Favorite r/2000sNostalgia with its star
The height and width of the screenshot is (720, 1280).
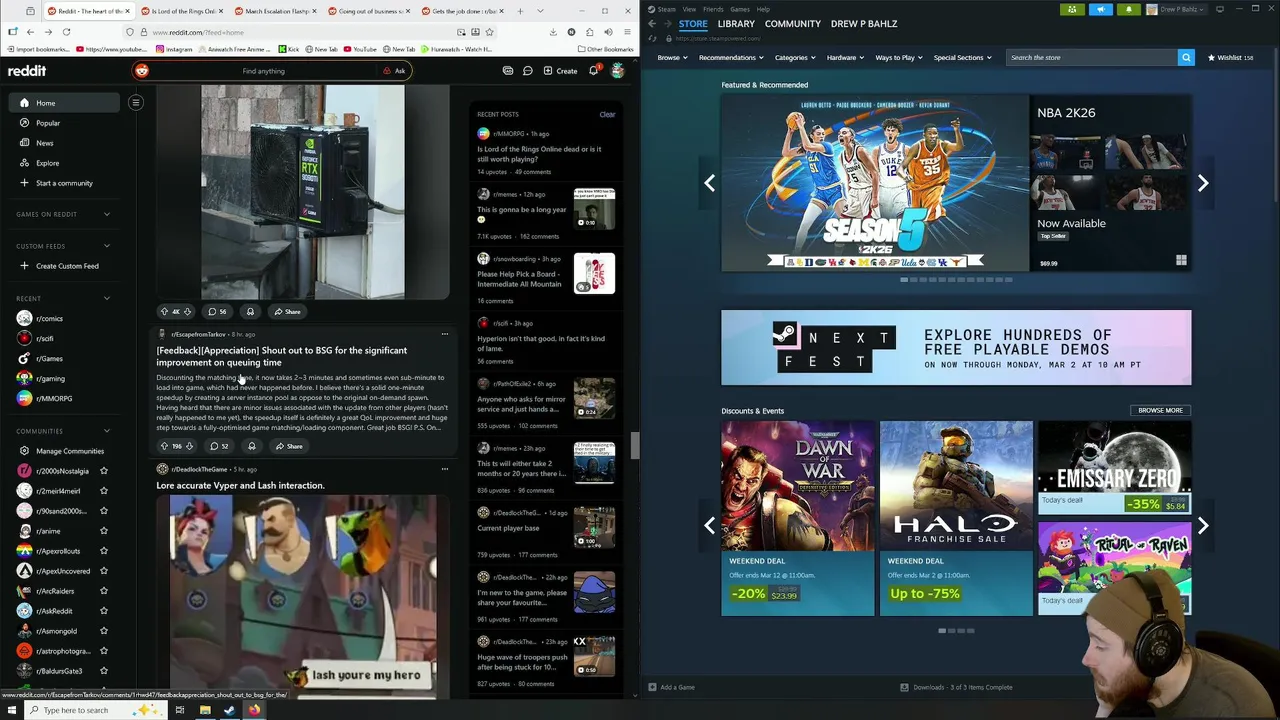pos(104,471)
